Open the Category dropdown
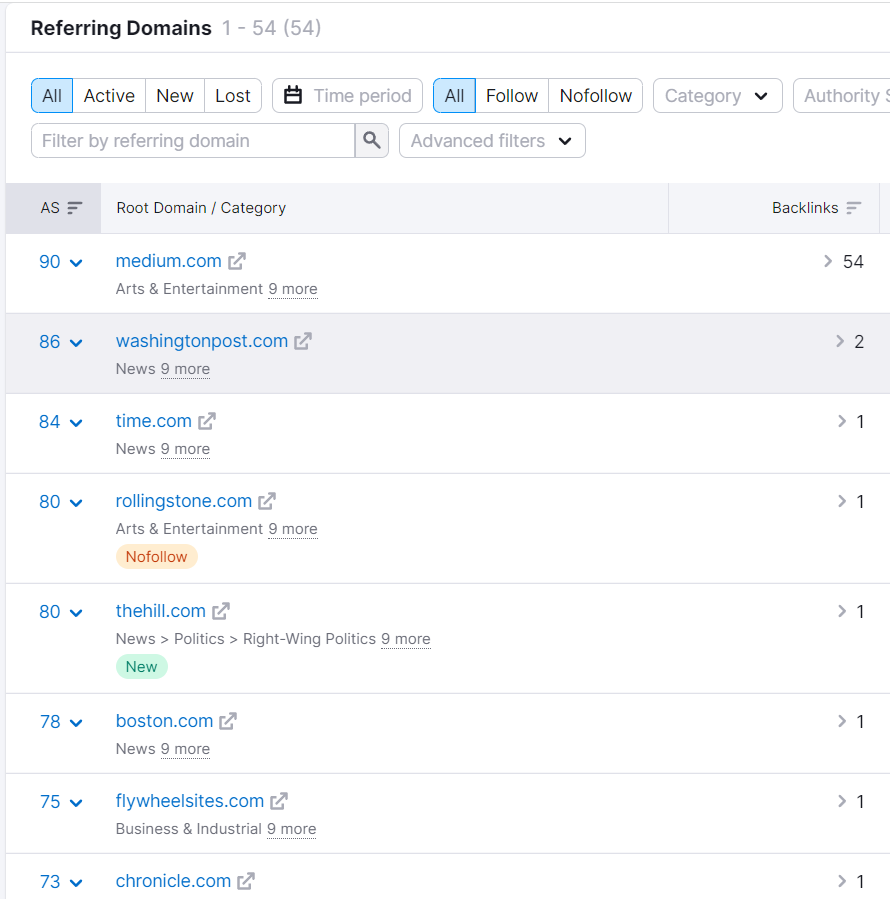The height and width of the screenshot is (899, 890). pyautogui.click(x=717, y=95)
